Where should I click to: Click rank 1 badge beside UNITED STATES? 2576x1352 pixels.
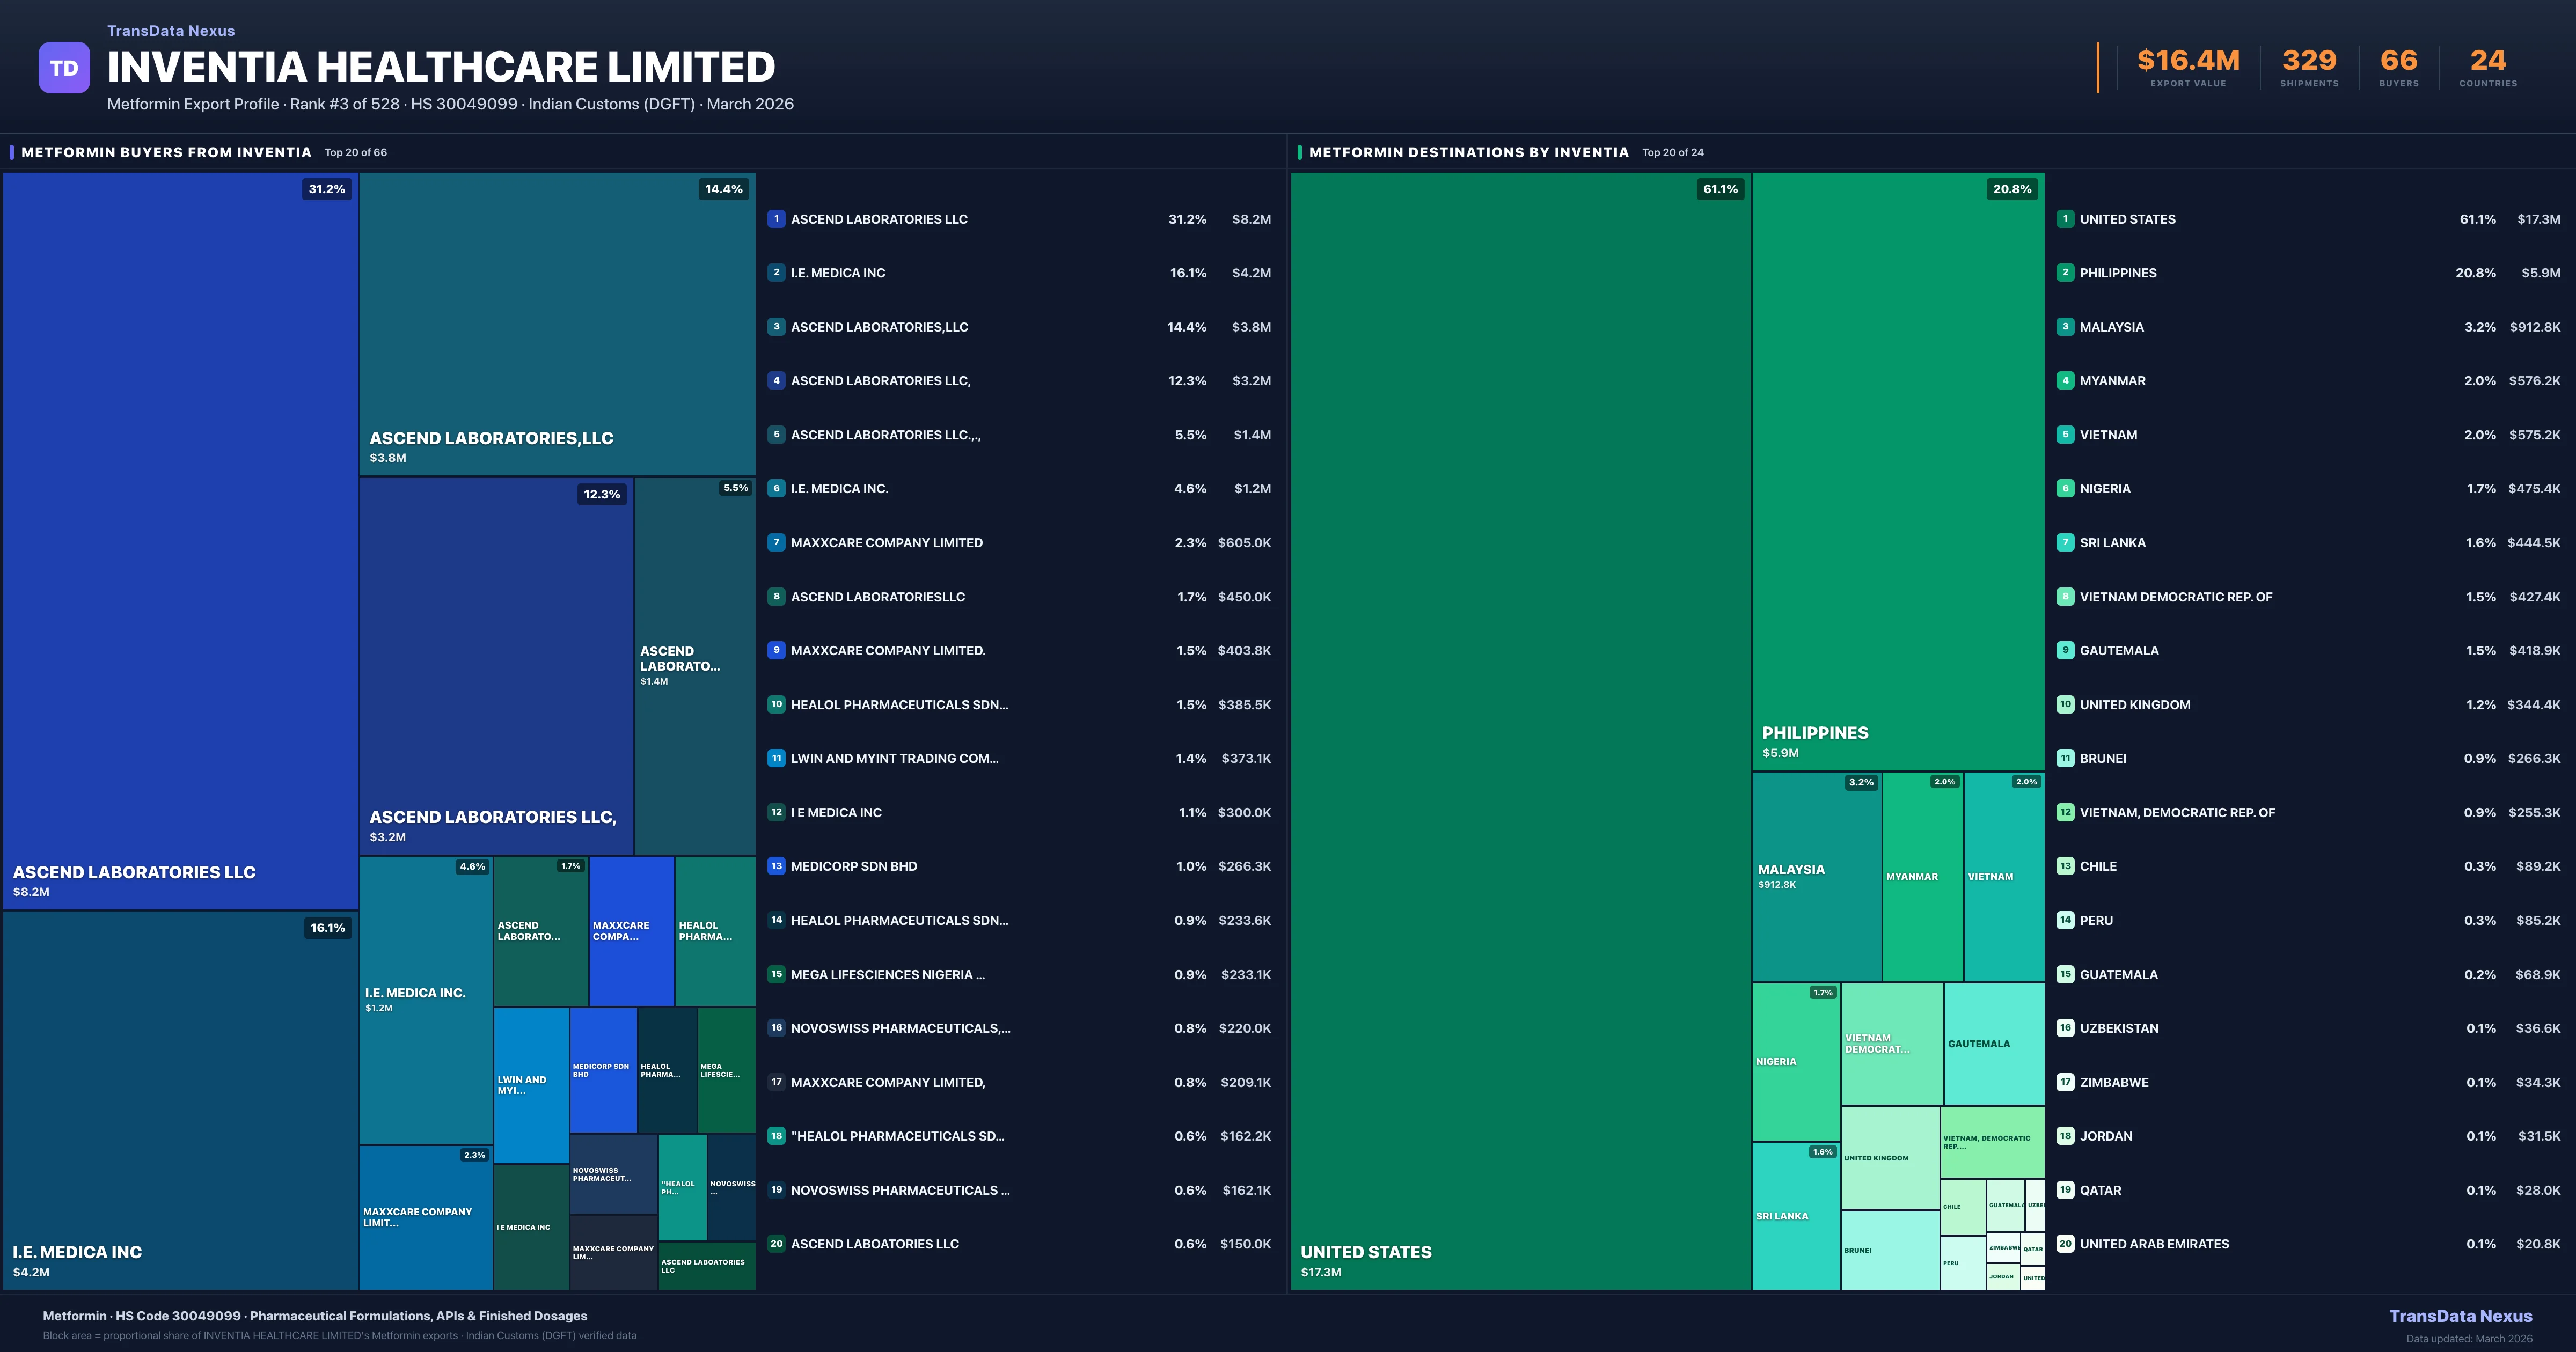click(2065, 219)
